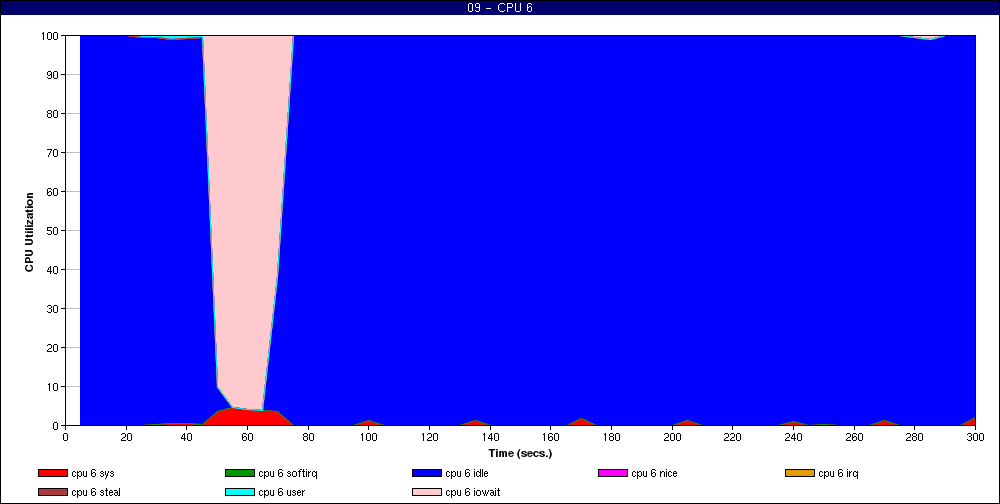Image resolution: width=1000 pixels, height=504 pixels.
Task: Click x-axis tick label 140
Action: point(490,437)
